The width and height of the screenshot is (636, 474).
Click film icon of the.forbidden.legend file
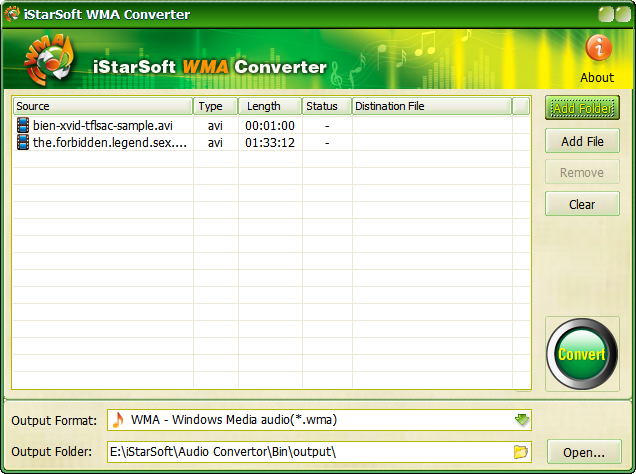pos(23,143)
